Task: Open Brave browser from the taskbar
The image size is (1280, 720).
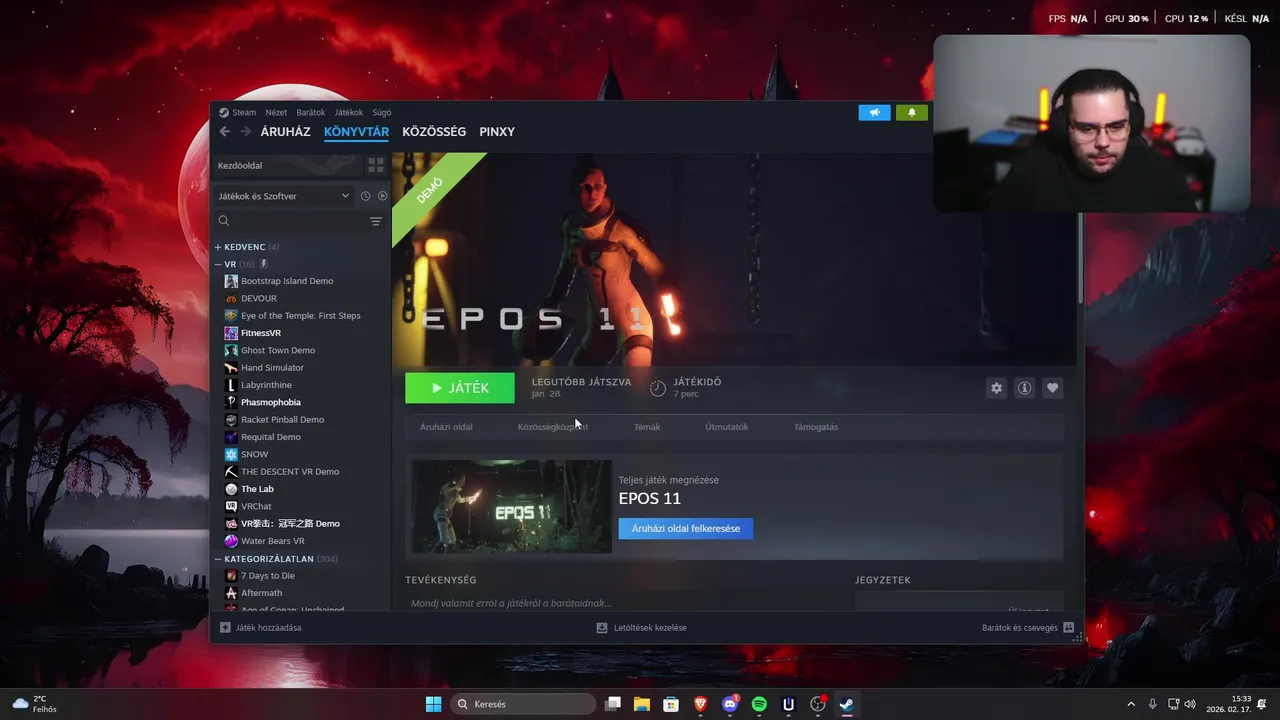Action: click(701, 704)
